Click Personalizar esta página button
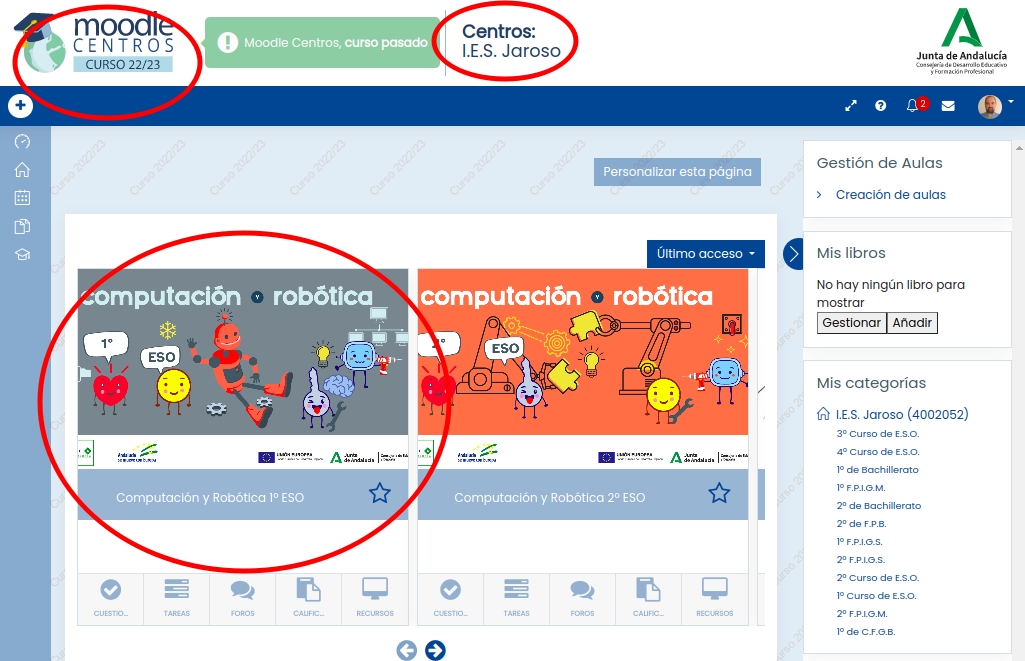The image size is (1025, 661). 677,171
